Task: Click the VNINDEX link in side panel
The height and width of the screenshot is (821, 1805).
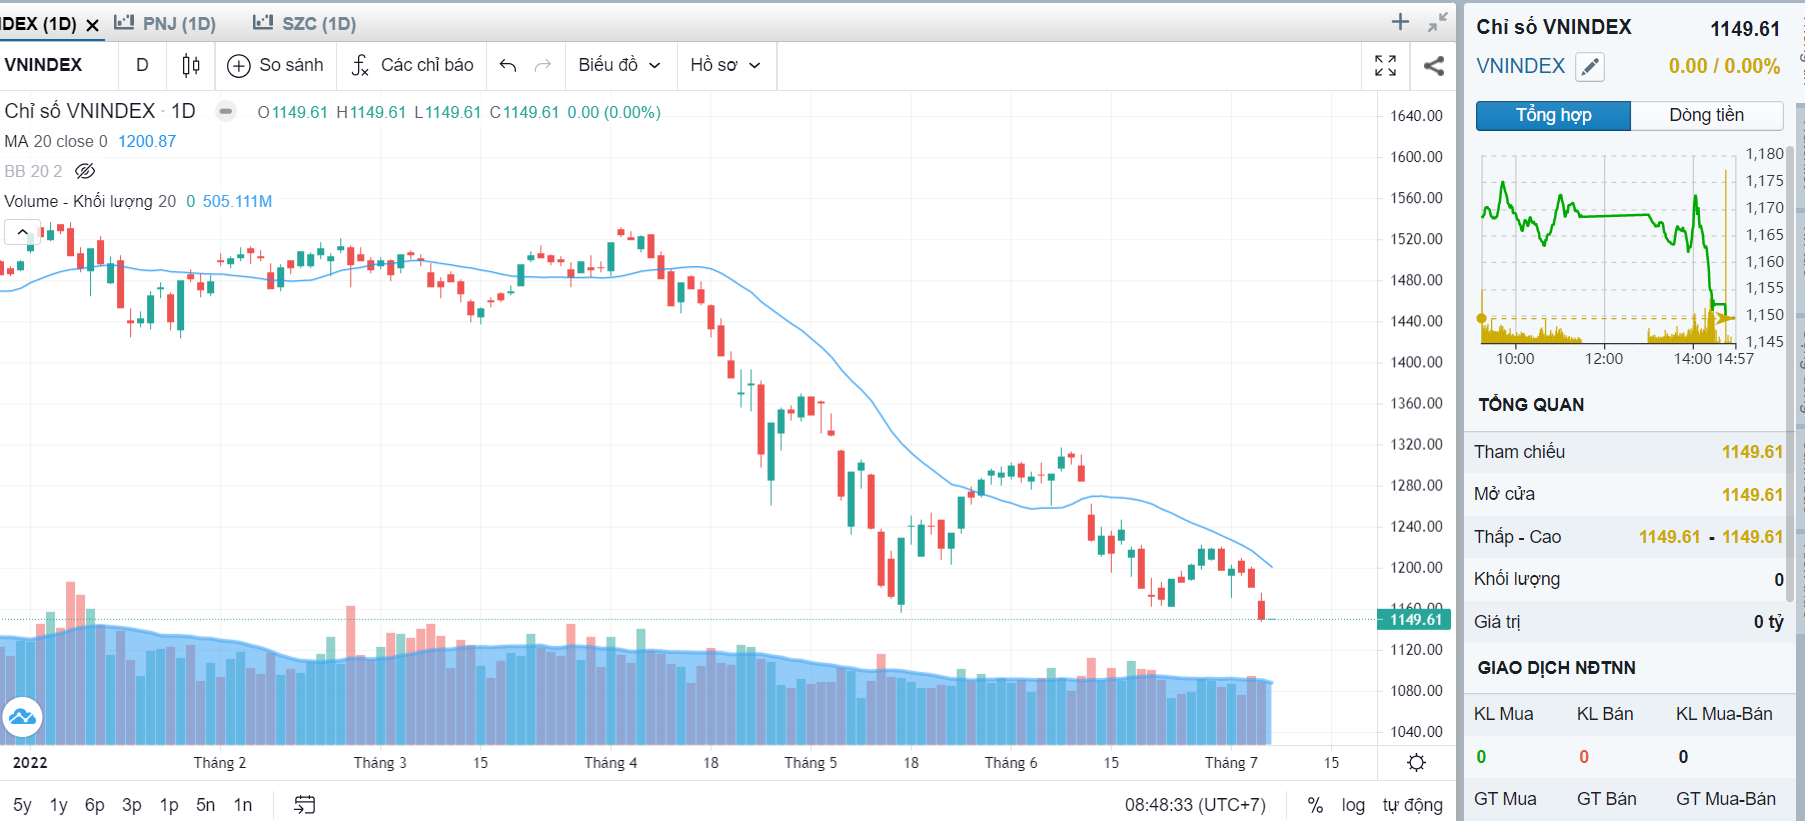Action: [1520, 66]
